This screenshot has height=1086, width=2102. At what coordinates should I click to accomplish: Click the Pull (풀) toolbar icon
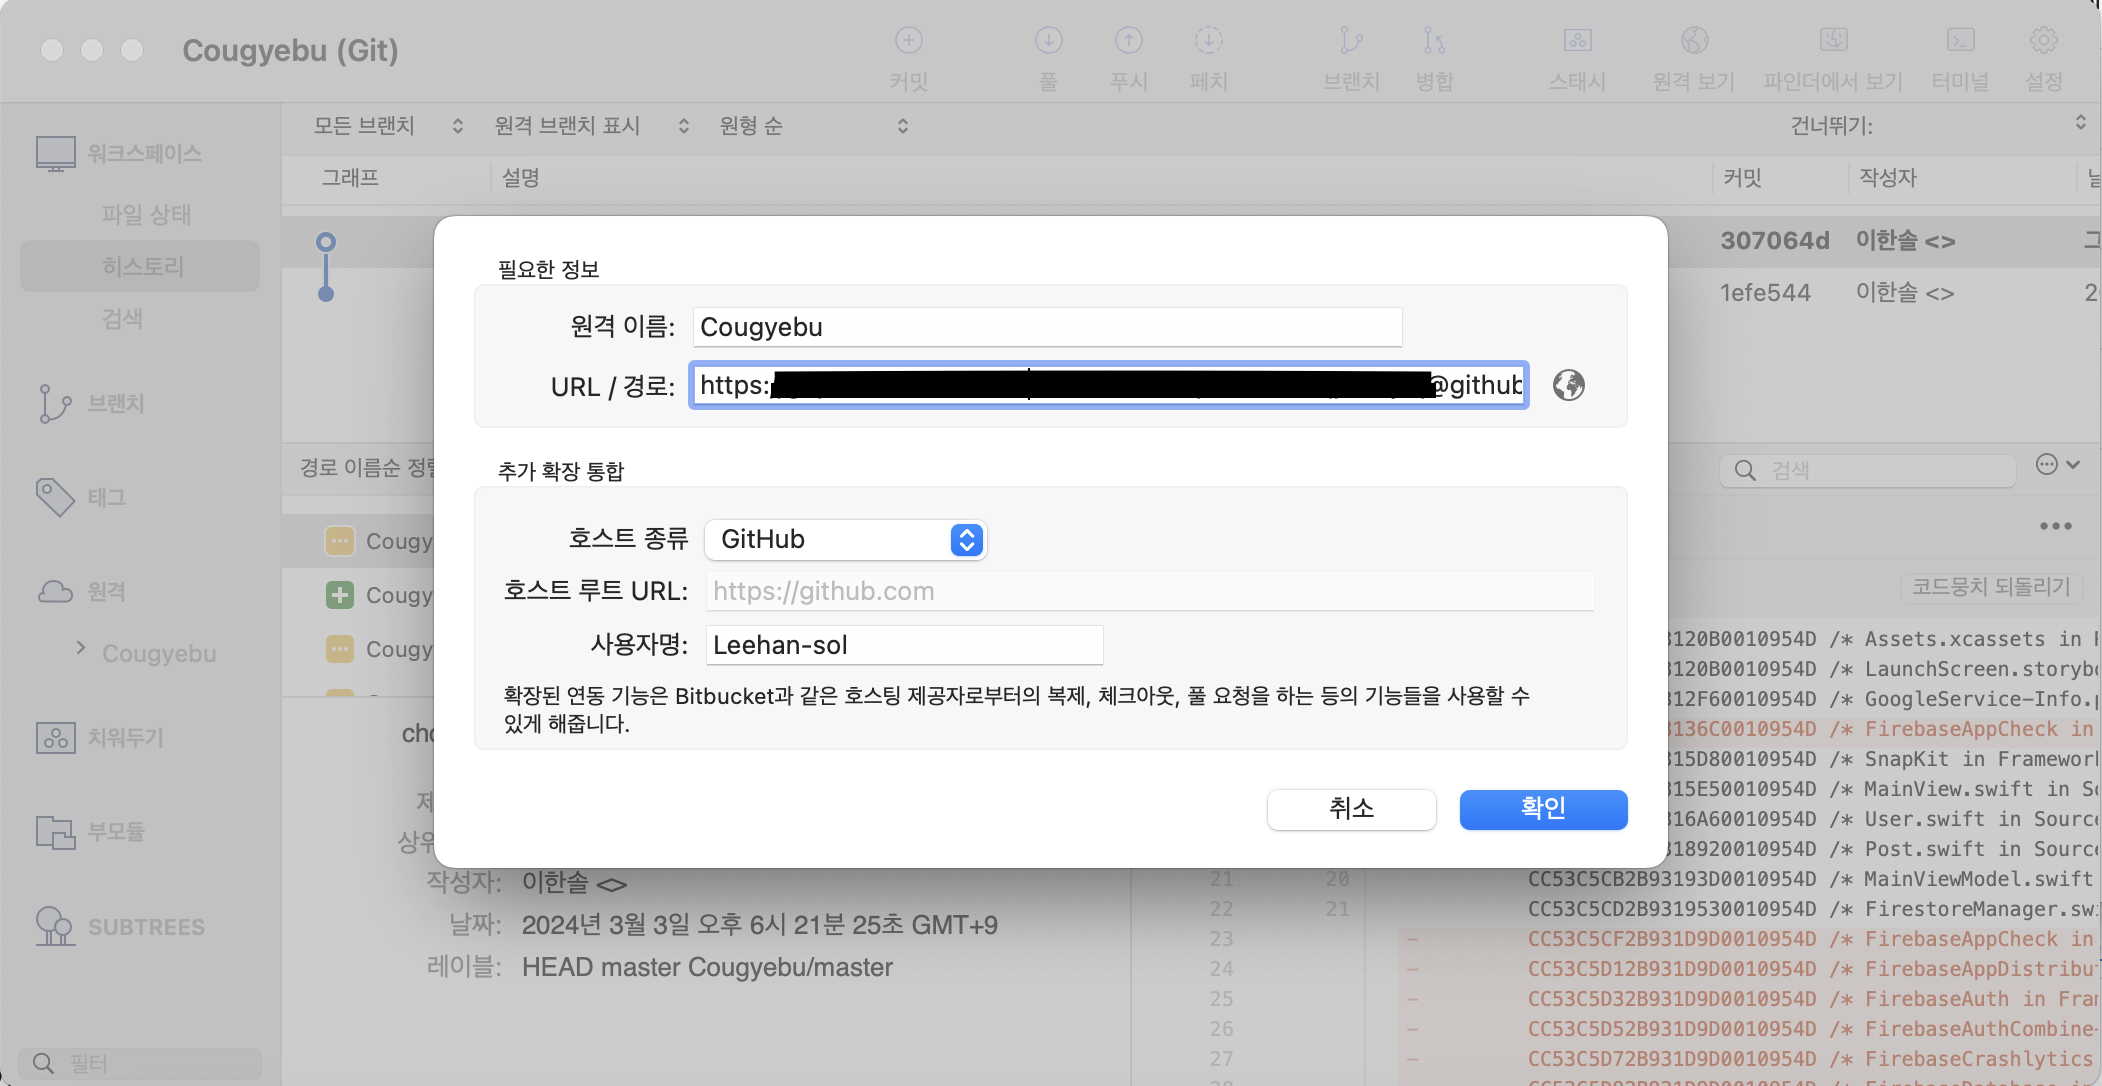pyautogui.click(x=1048, y=41)
